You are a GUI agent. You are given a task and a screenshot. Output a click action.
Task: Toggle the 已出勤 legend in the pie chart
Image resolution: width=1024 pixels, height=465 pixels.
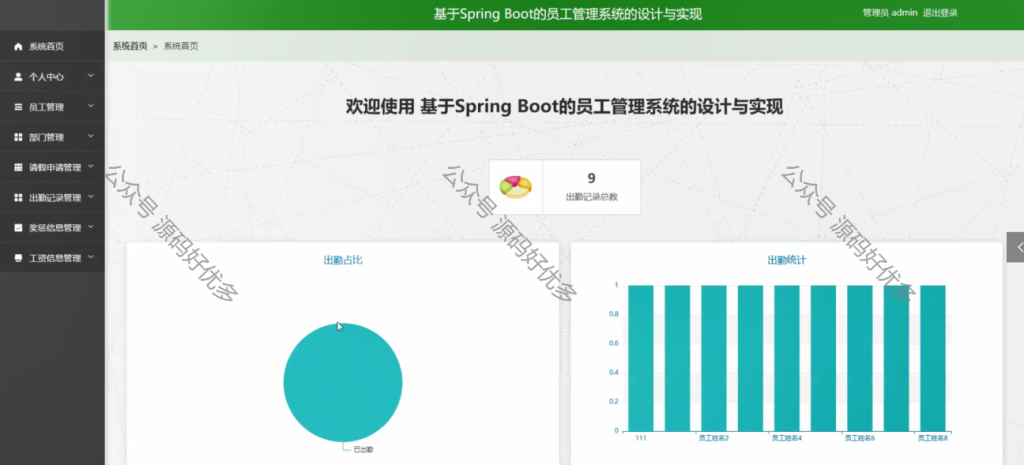[x=363, y=449]
